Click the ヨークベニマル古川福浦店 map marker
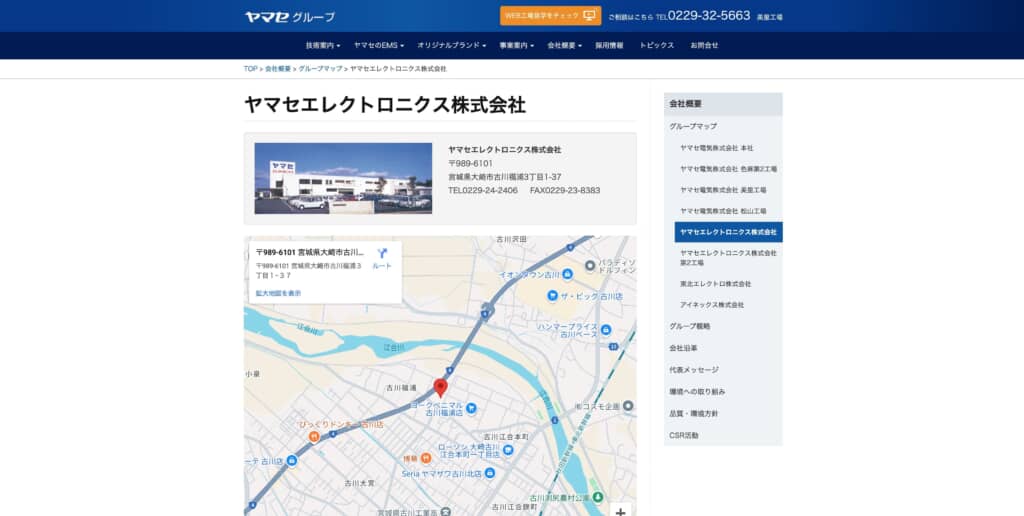This screenshot has width=1024, height=516. pos(471,409)
